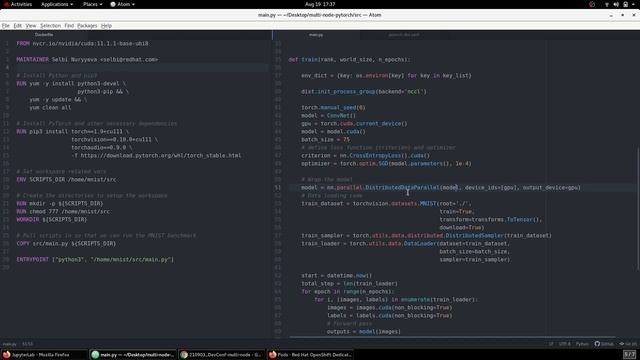Click the LF line ending selector
The height and width of the screenshot is (360, 640).
click(551, 344)
